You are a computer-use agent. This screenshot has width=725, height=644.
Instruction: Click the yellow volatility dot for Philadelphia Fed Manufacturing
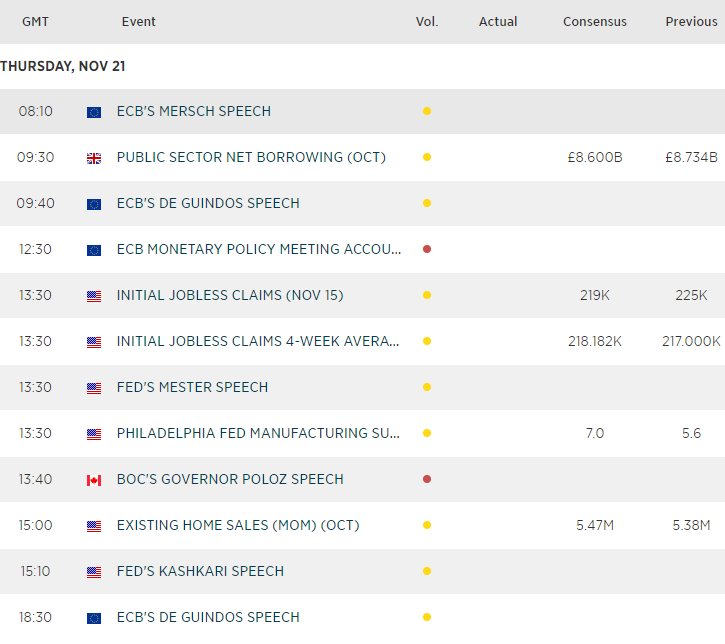(427, 434)
